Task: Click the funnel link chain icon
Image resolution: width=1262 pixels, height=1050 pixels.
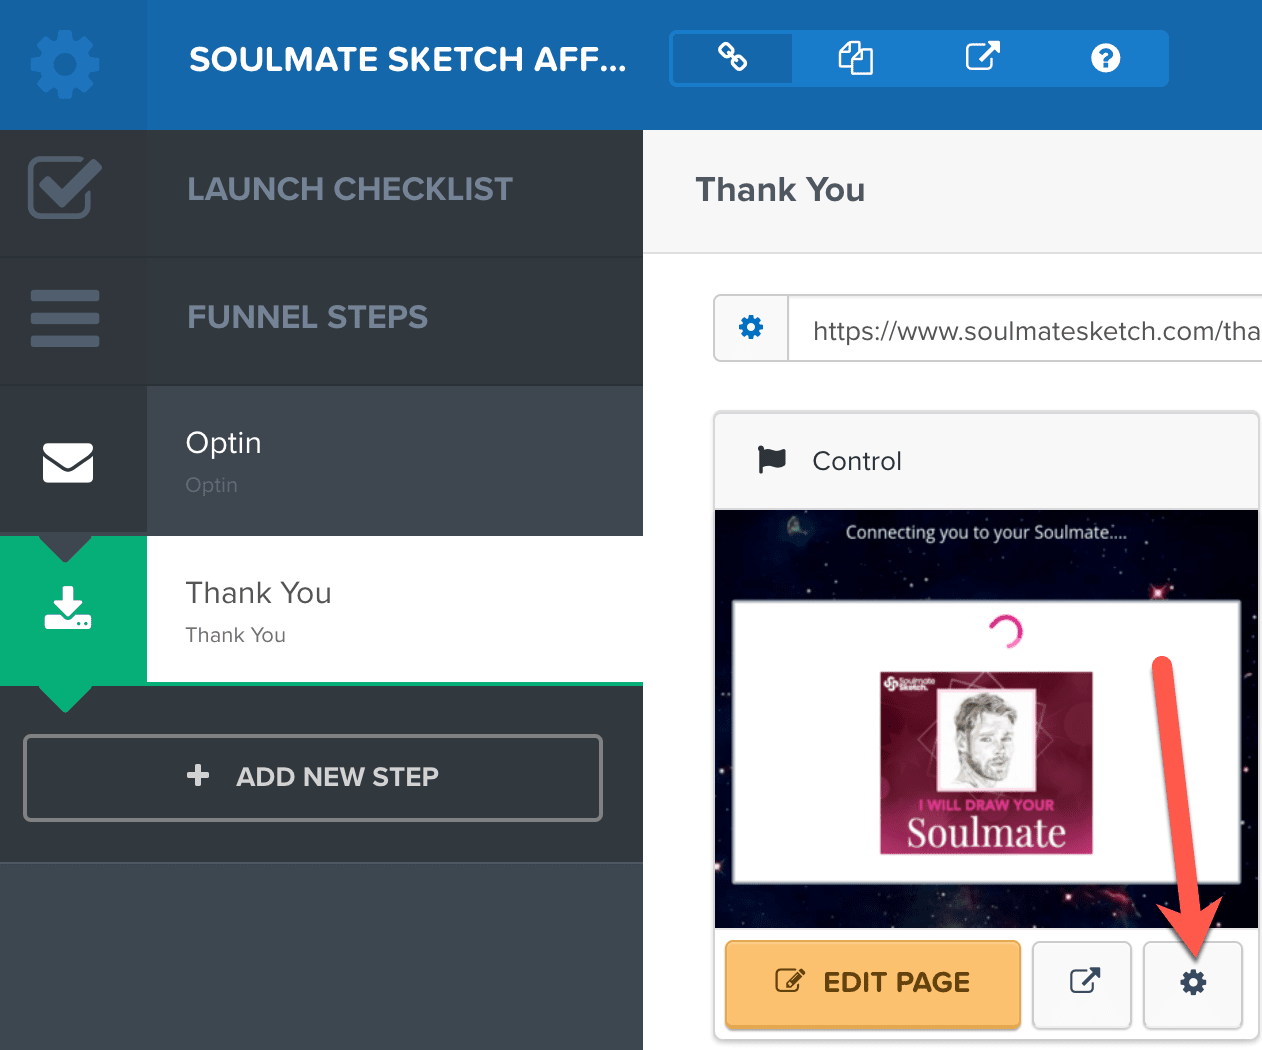Action: pos(733,58)
